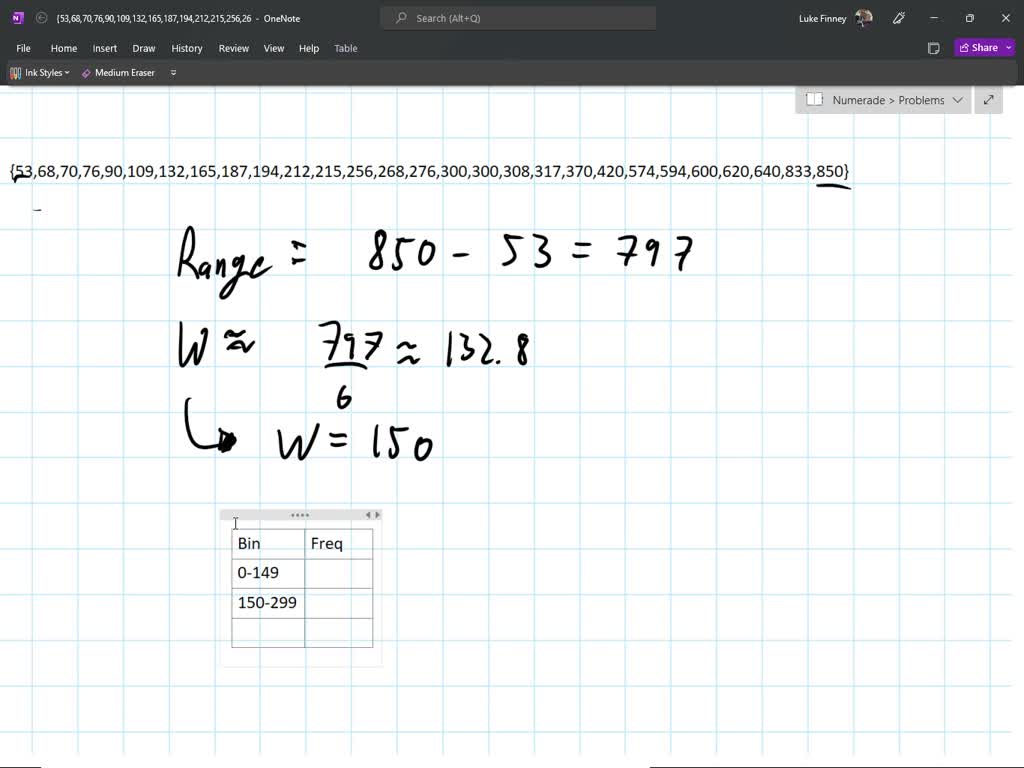Screen dimensions: 1024x768
Task: Click the table move handle above the Bin table
Action: click(300, 514)
